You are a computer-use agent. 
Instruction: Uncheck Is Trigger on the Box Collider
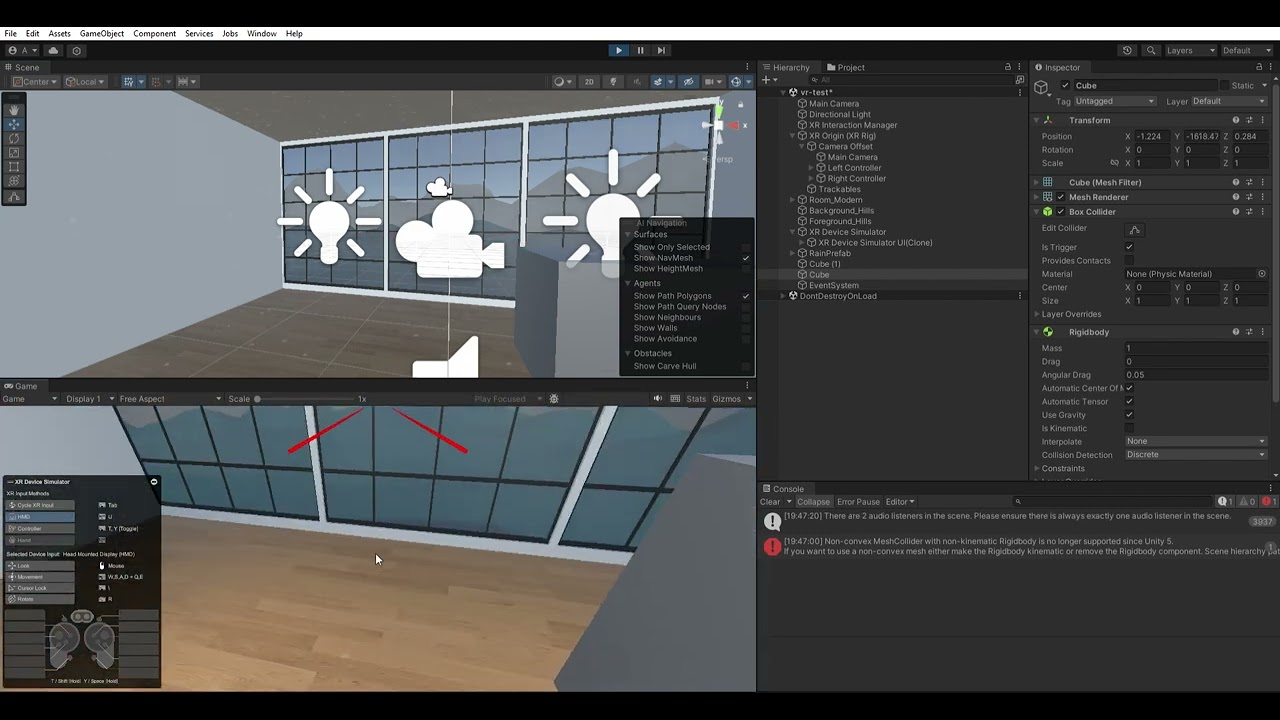(x=1130, y=247)
